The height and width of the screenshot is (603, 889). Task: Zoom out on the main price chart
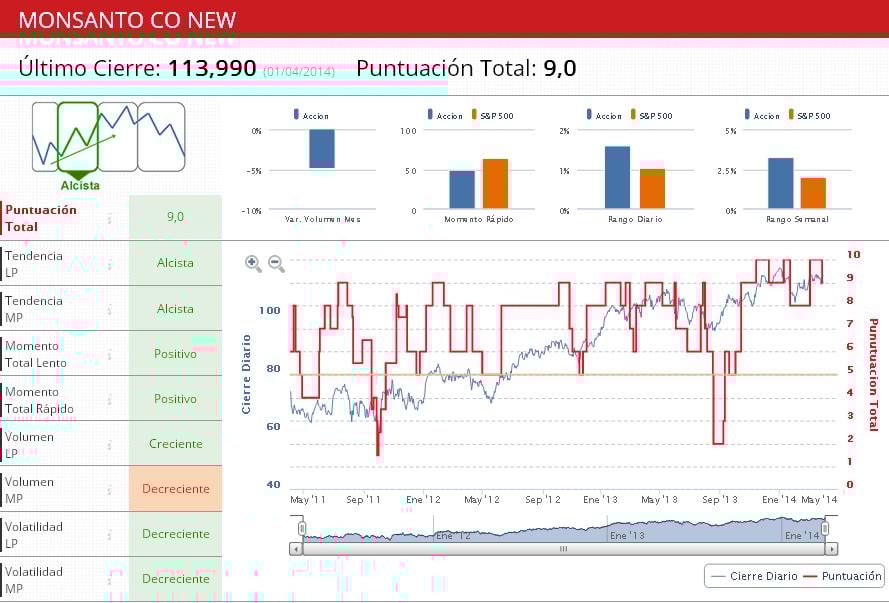pos(276,264)
